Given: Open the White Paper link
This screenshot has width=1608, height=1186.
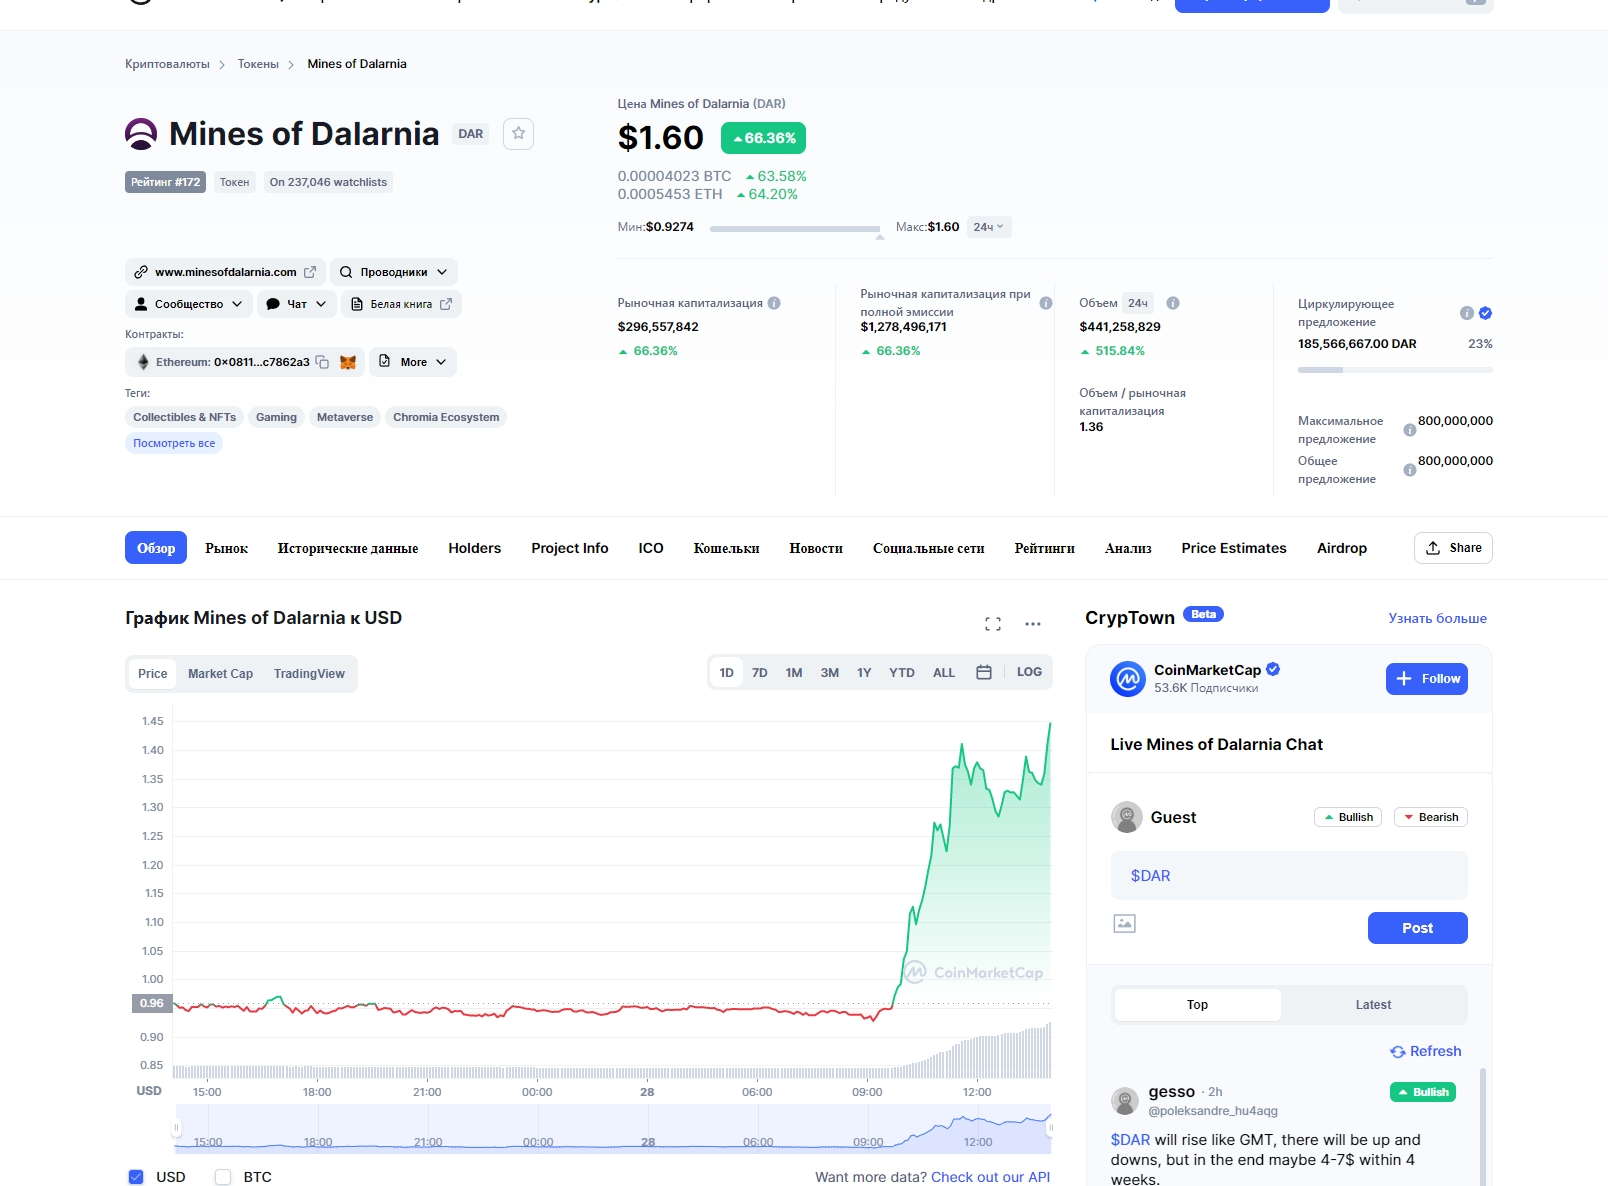Looking at the screenshot, I should coord(401,304).
